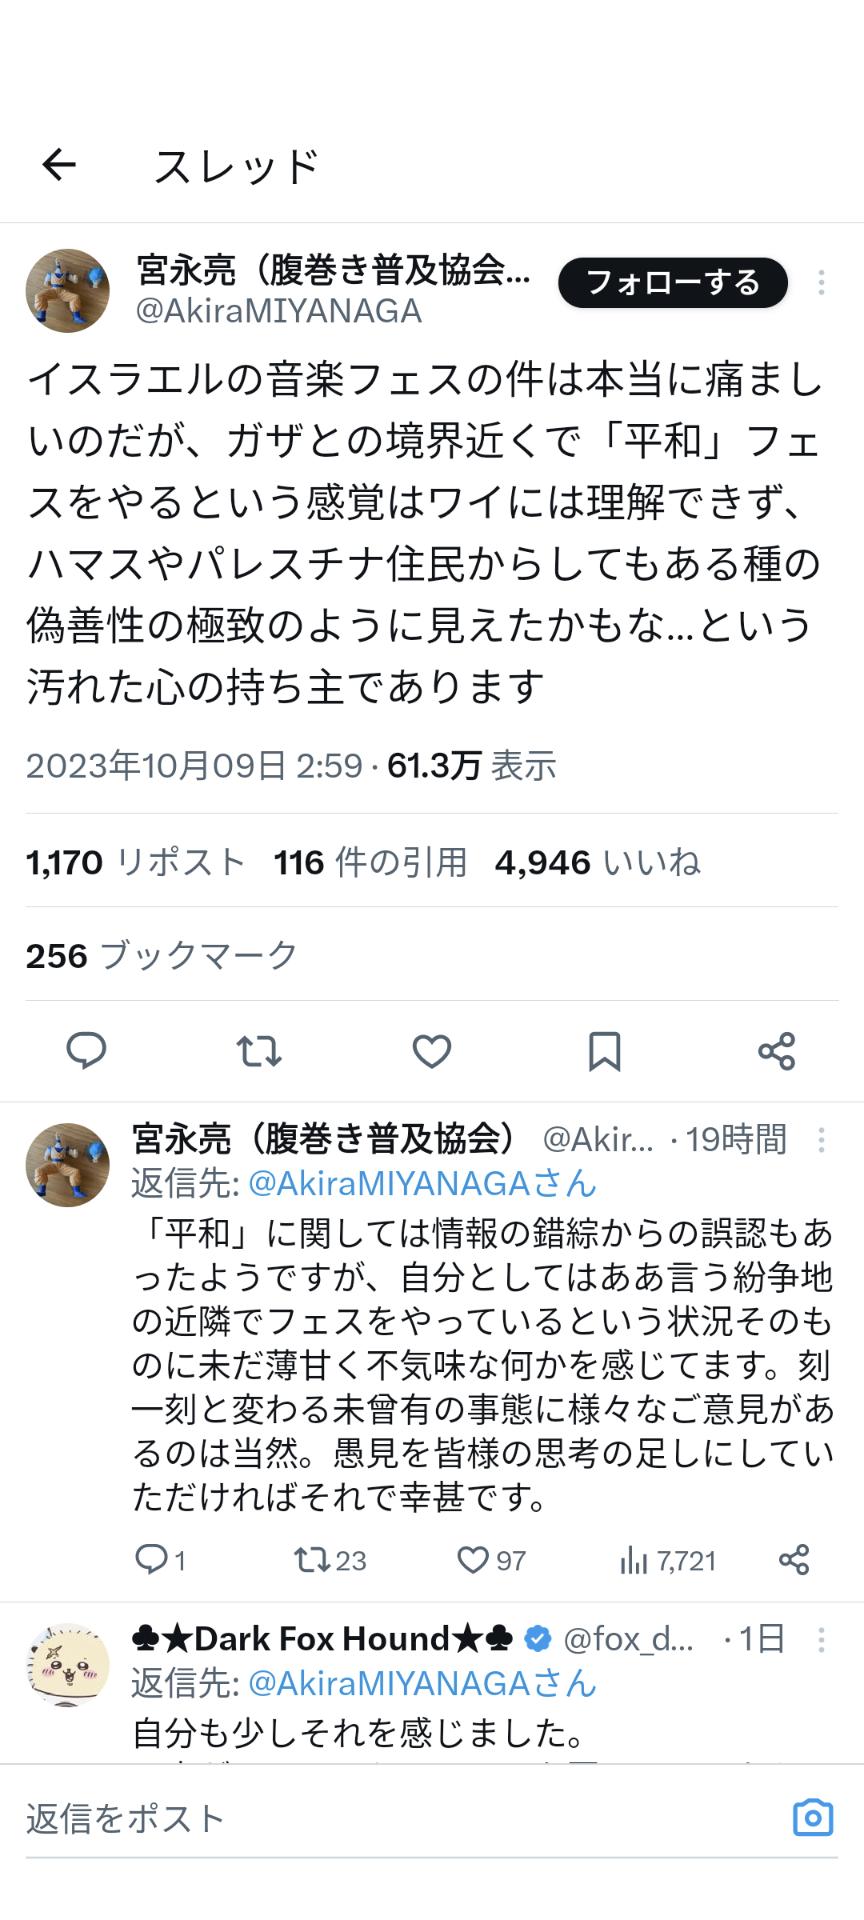This screenshot has height=1920, width=864.
Task: Open the 4,946 いいね list
Action: pos(597,862)
